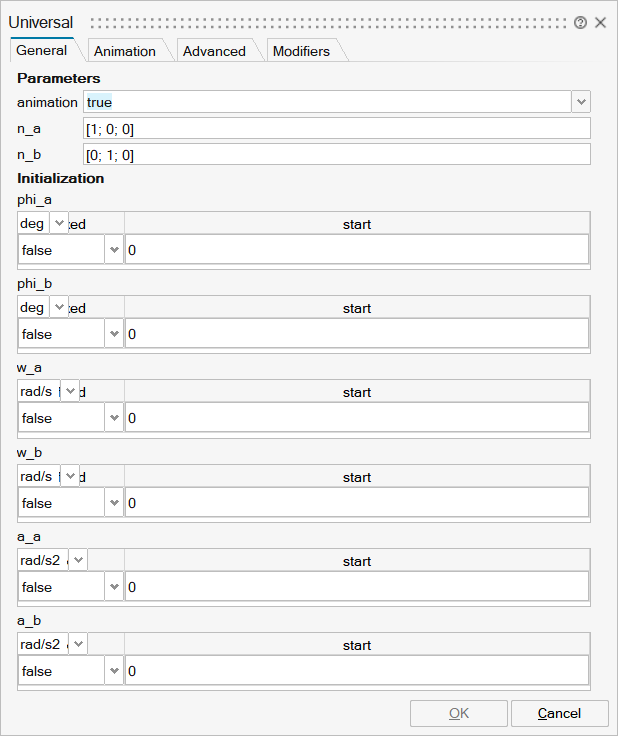Expand phi_b fixed false dropdown
This screenshot has width=618, height=736.
[113, 334]
